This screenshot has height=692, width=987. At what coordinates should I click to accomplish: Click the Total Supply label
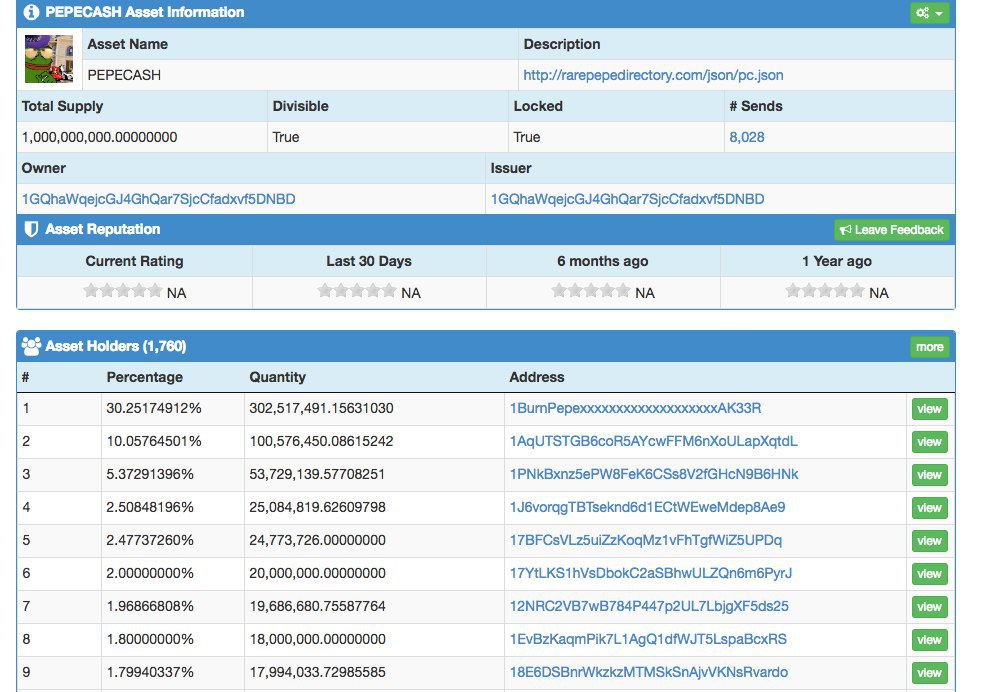point(62,106)
